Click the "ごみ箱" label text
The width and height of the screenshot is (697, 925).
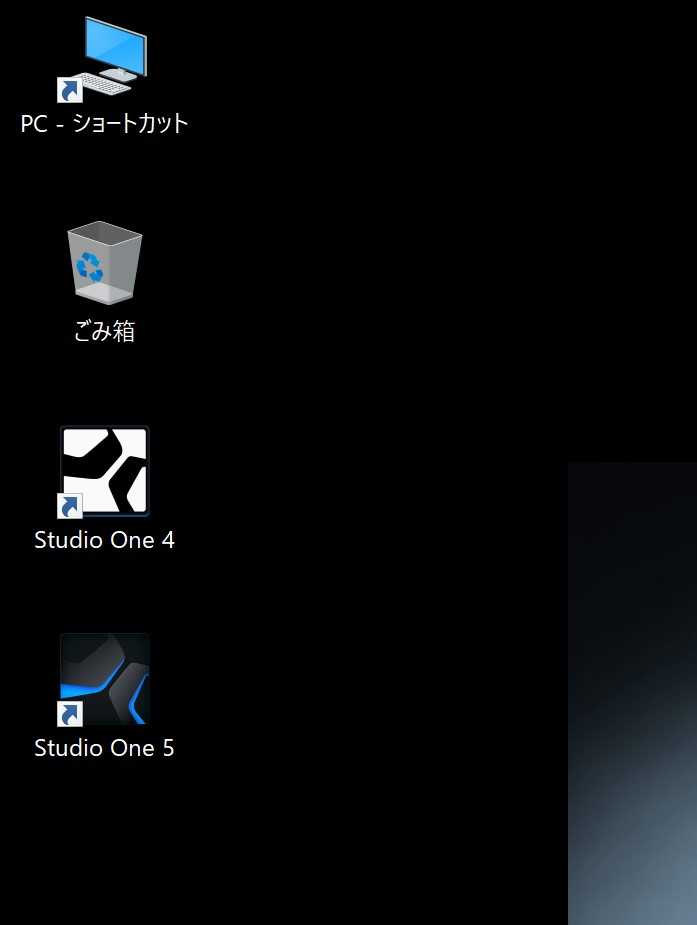pos(104,331)
